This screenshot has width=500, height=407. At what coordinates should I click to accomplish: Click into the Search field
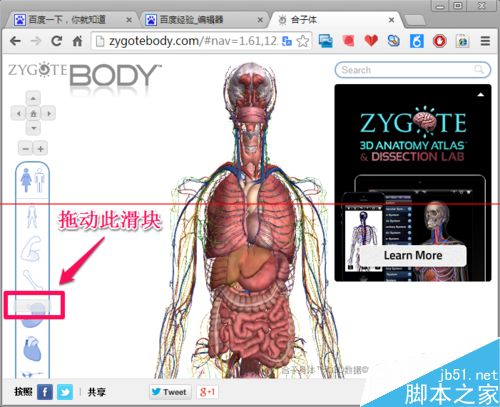(412, 70)
